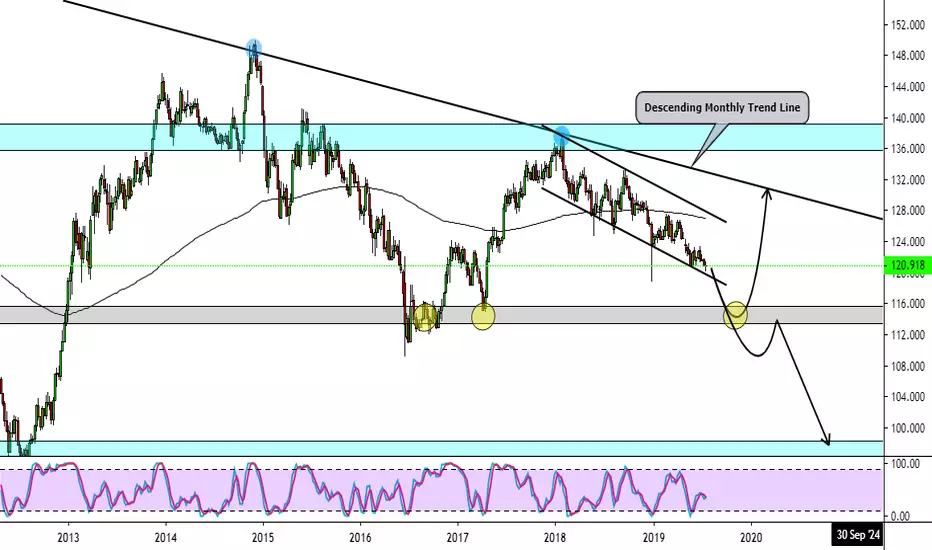This screenshot has height=550, width=932.
Task: Click the 2016 time axis label
Action: click(x=360, y=538)
